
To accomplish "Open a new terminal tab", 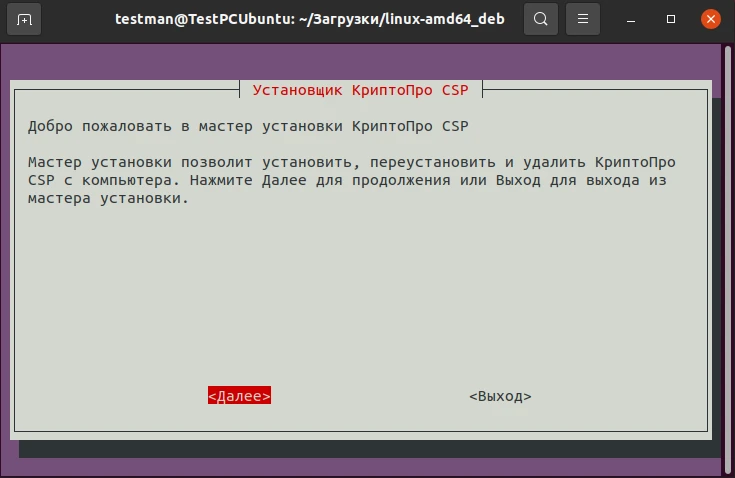I will tap(24, 19).
